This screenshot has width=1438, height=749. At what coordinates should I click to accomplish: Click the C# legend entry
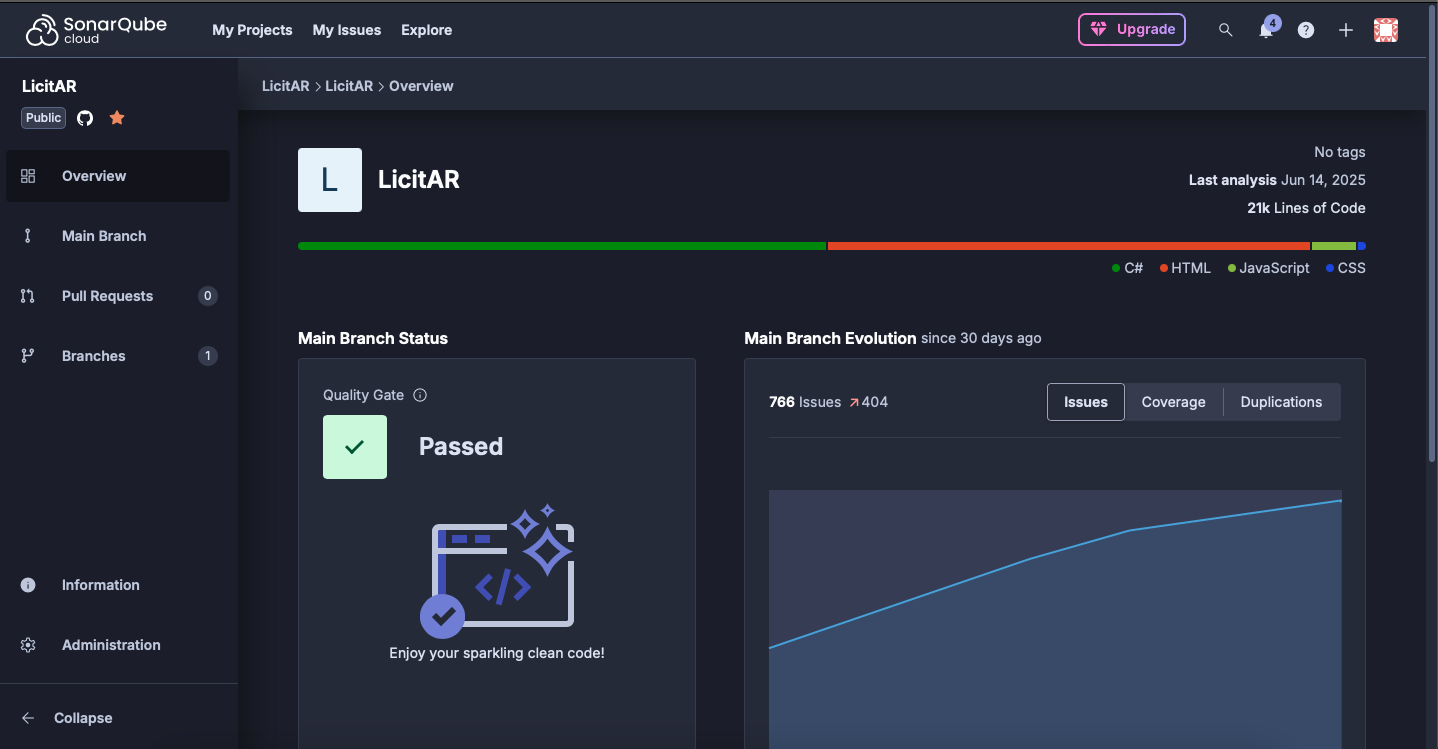[1127, 268]
